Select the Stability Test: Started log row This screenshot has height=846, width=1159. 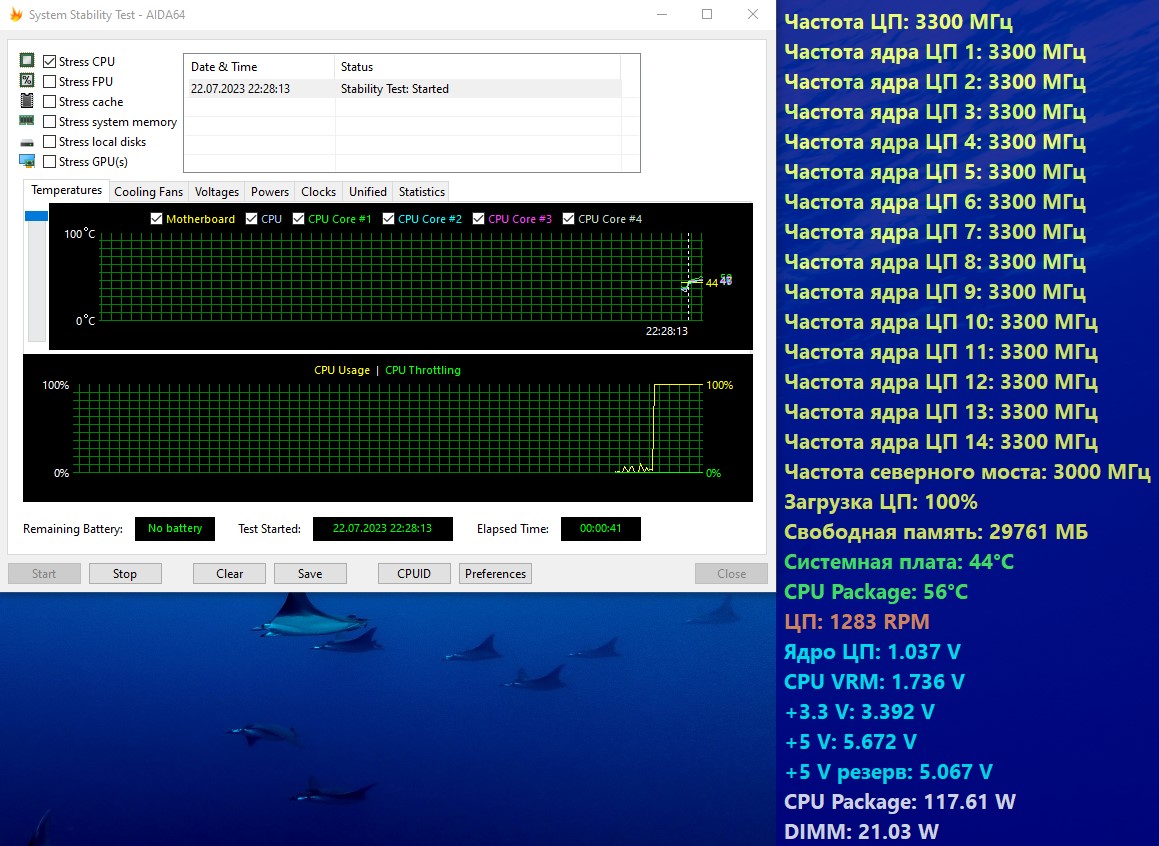404,89
